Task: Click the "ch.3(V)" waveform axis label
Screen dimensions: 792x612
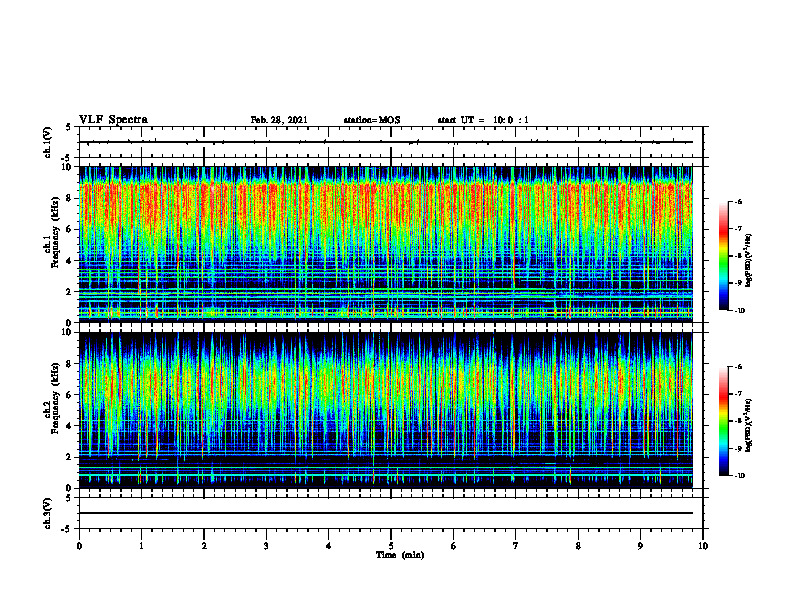Action: pos(48,513)
